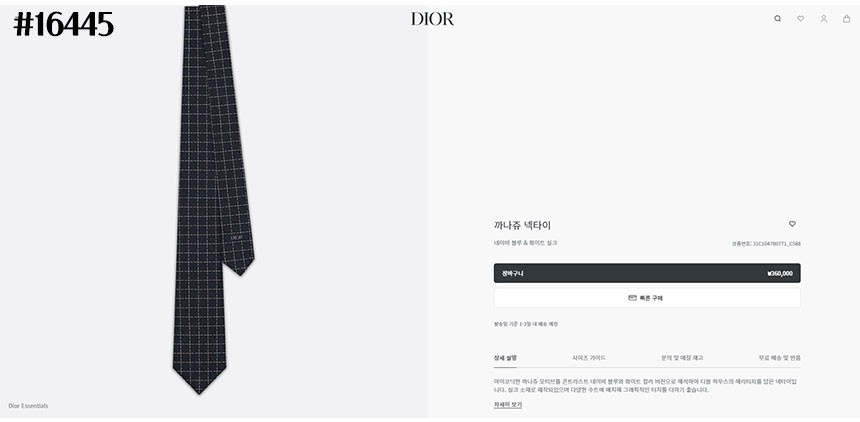Open the 무료 배송 및 반품 tab
860x422 pixels.
pyautogui.click(x=779, y=358)
